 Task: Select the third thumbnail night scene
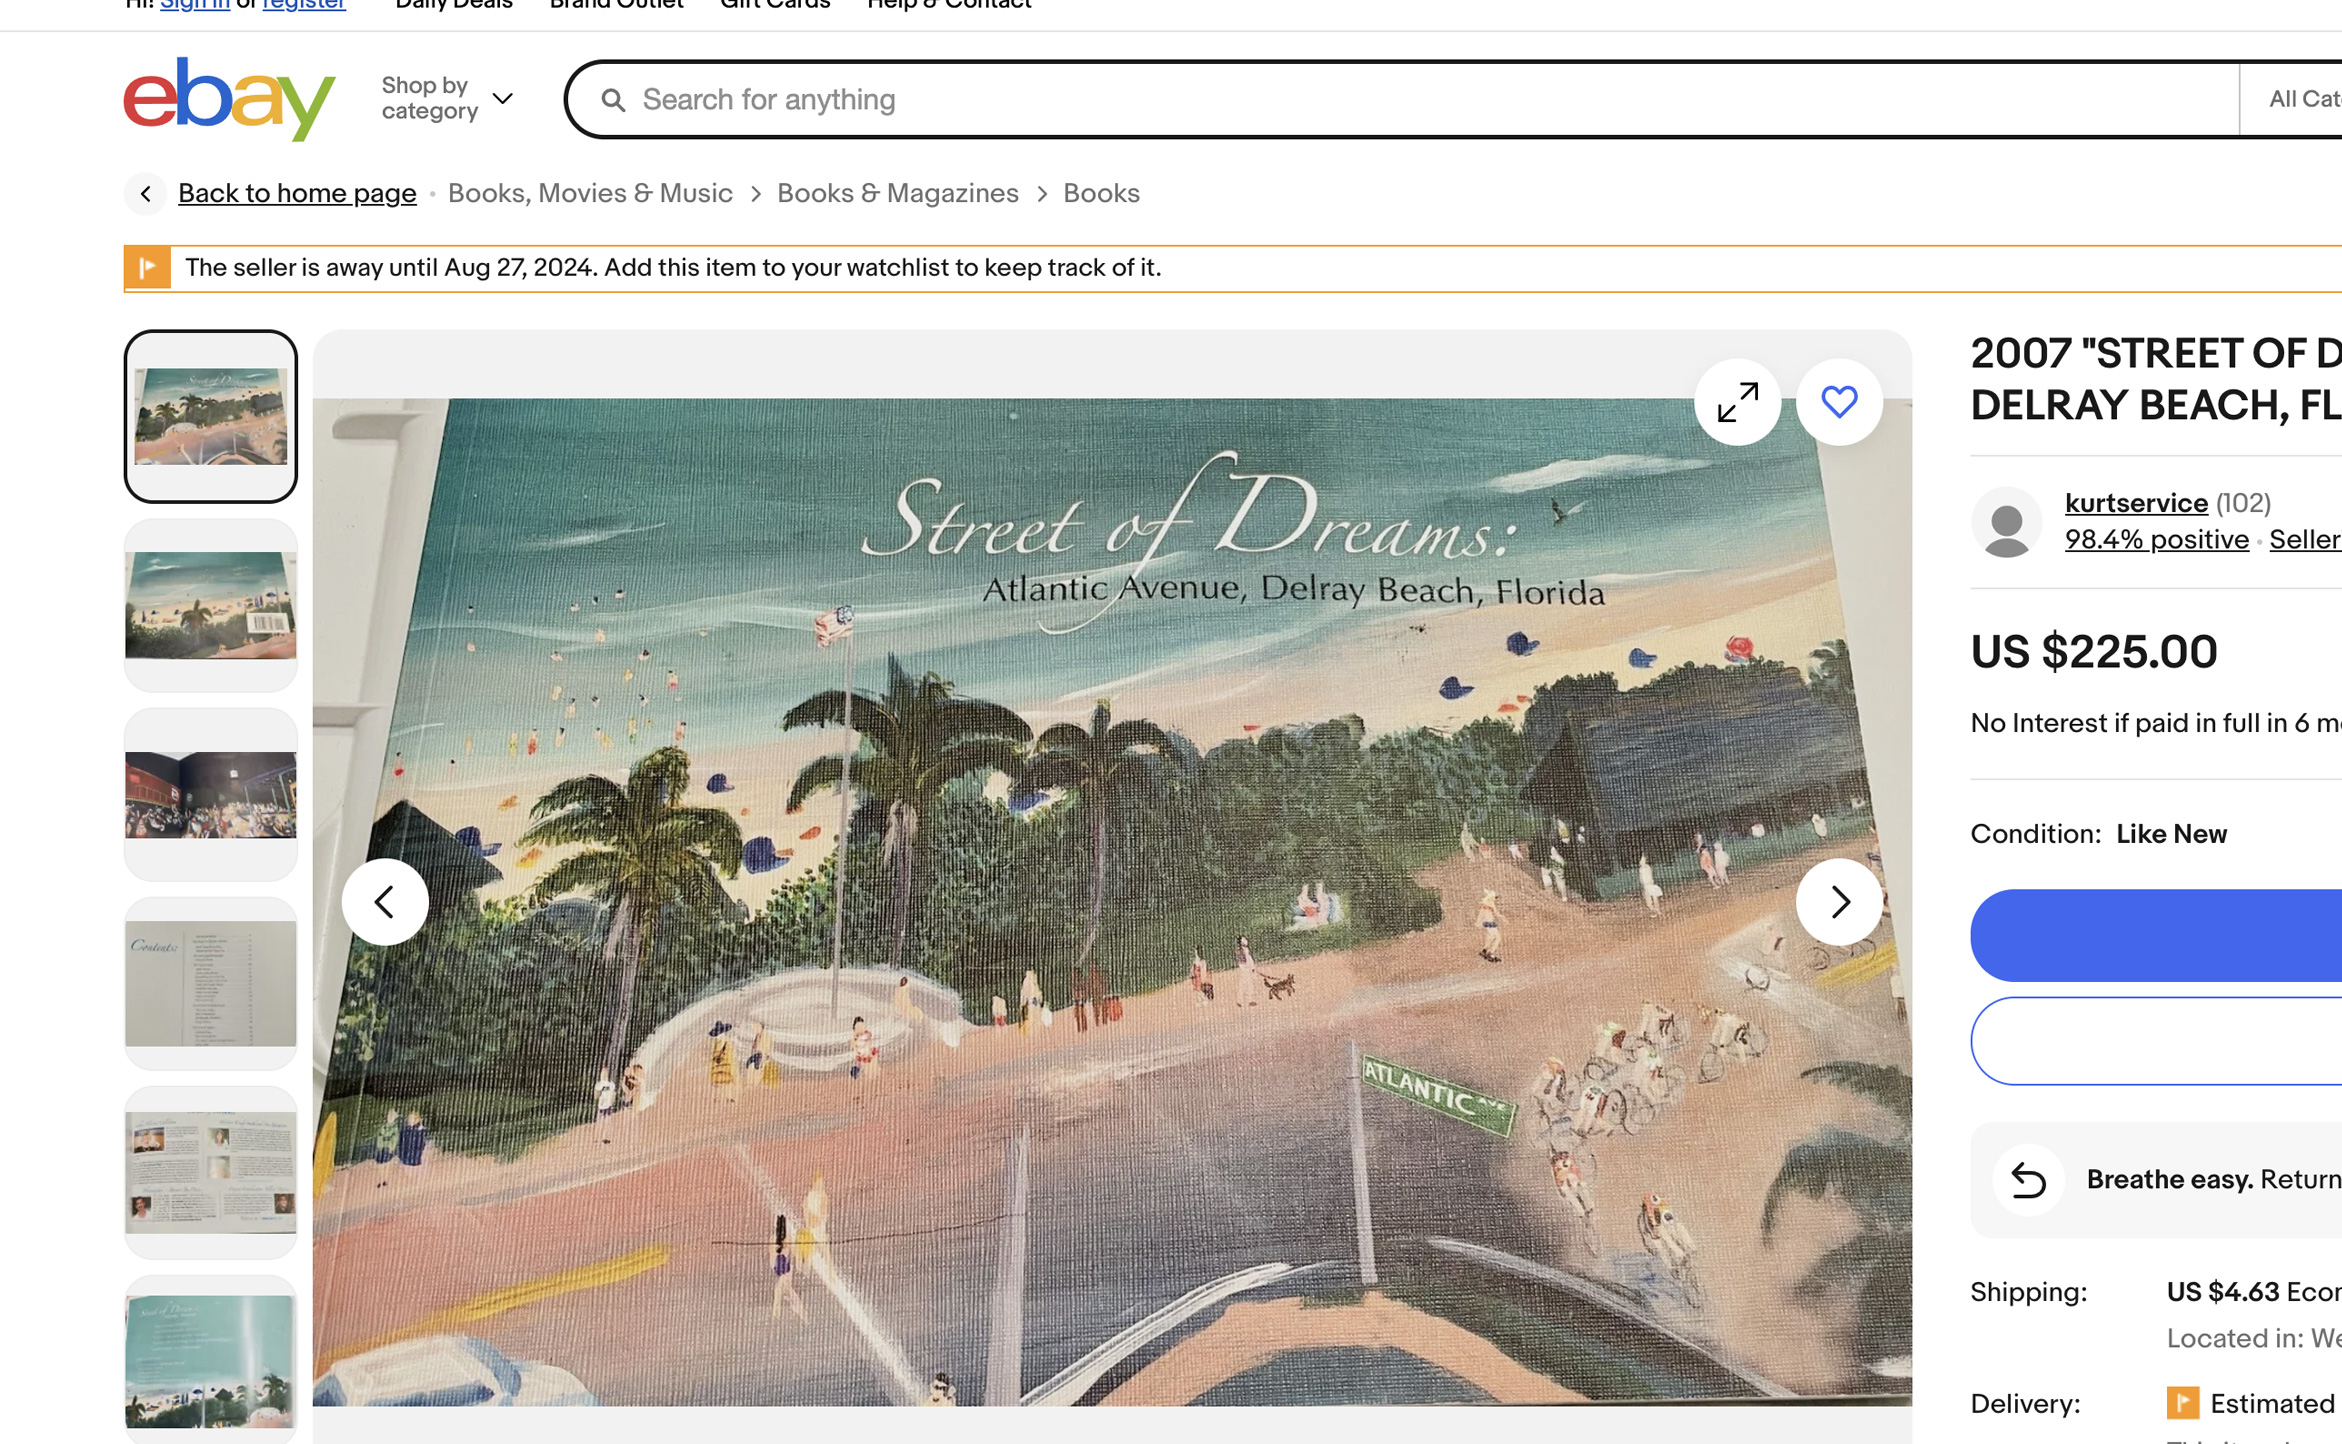(x=211, y=794)
